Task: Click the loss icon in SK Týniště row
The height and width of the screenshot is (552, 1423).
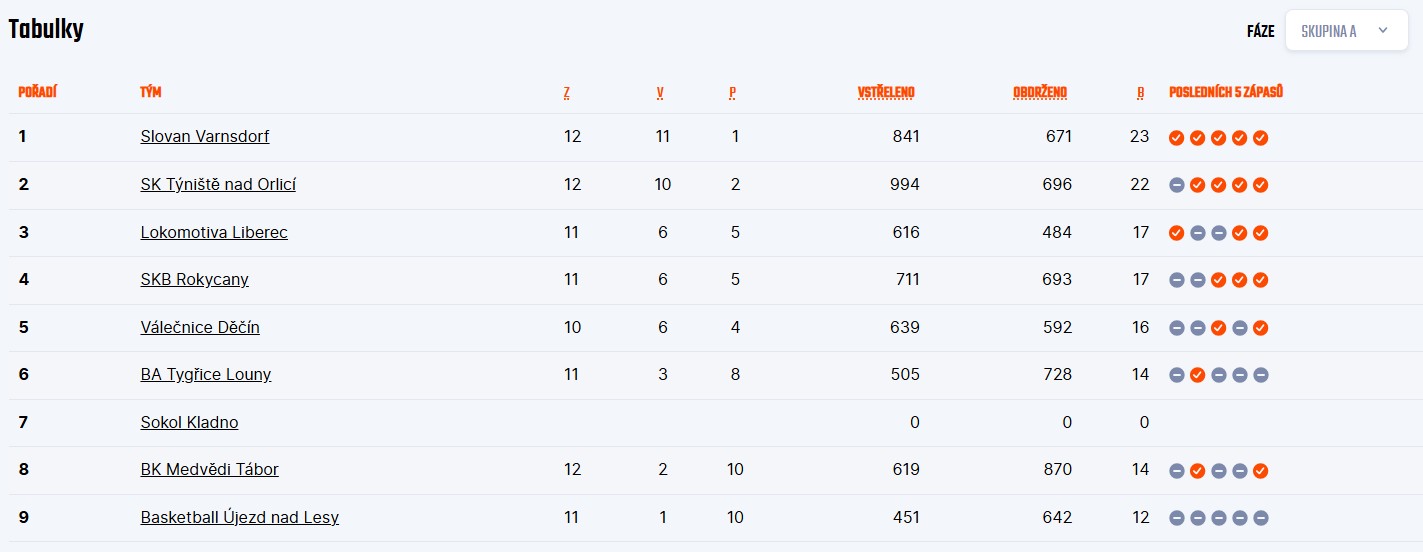Action: (x=1177, y=185)
